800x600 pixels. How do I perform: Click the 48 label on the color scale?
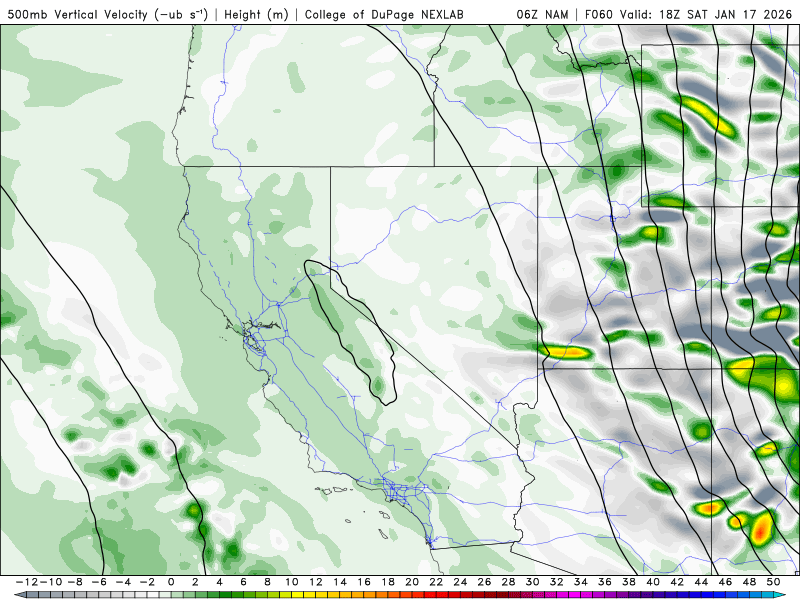[x=749, y=582]
